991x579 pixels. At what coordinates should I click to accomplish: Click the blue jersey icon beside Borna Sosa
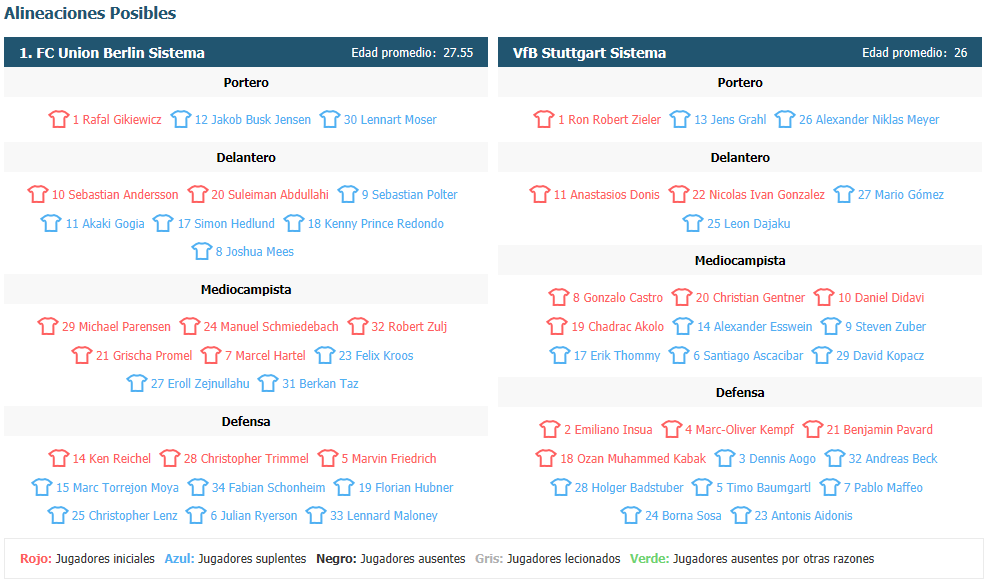[631, 515]
